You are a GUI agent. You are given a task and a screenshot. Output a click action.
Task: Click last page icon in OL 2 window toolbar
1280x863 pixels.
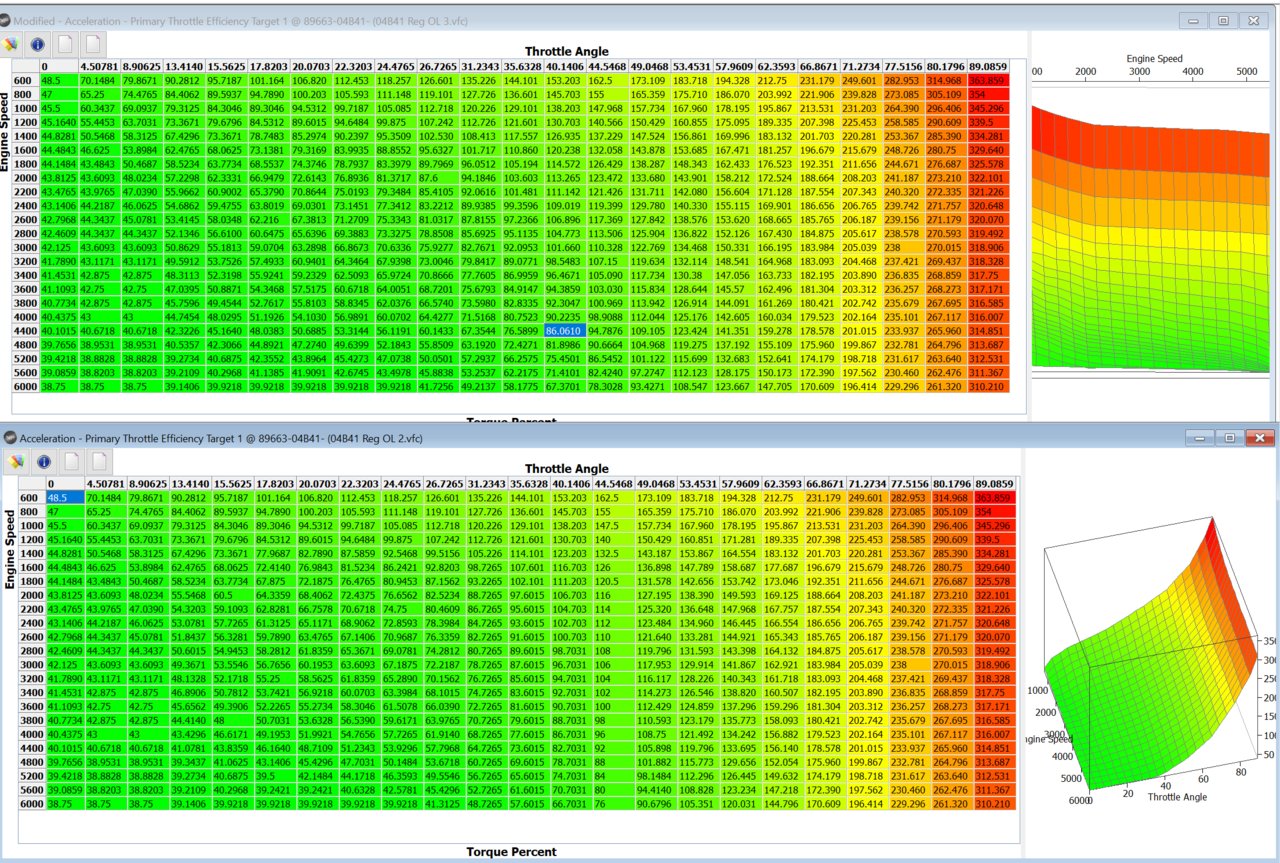98,461
